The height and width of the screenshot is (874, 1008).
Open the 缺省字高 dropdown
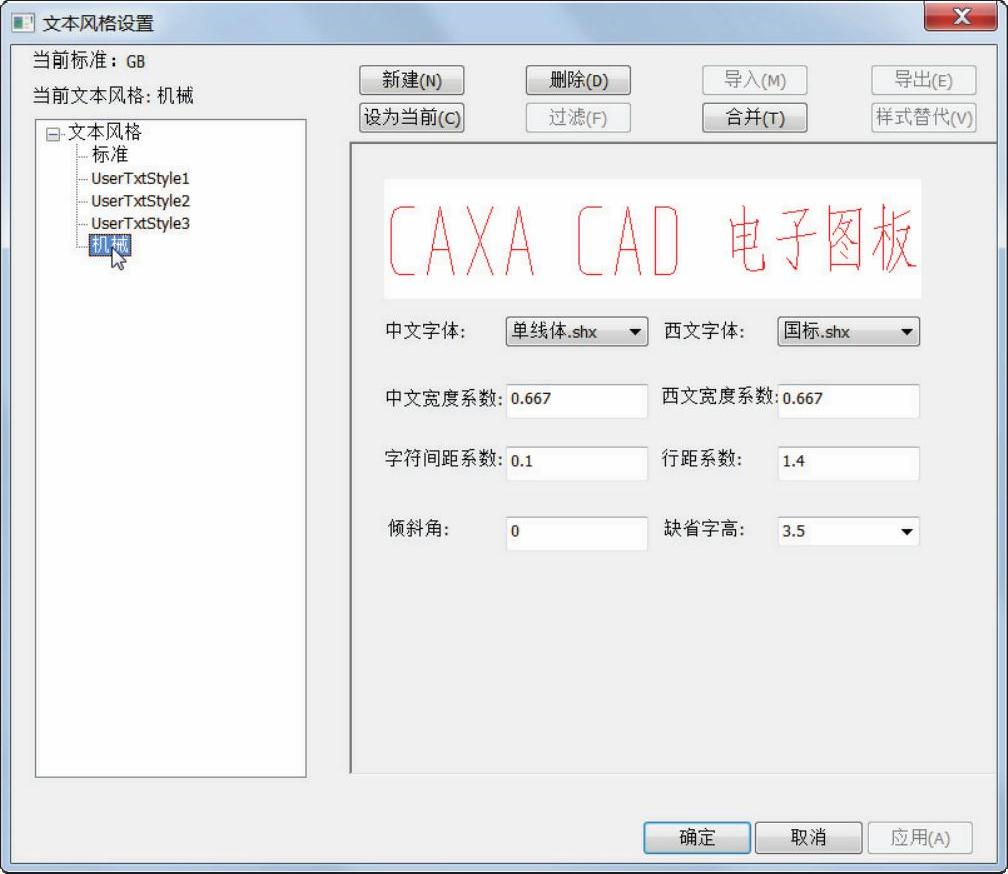point(849,531)
